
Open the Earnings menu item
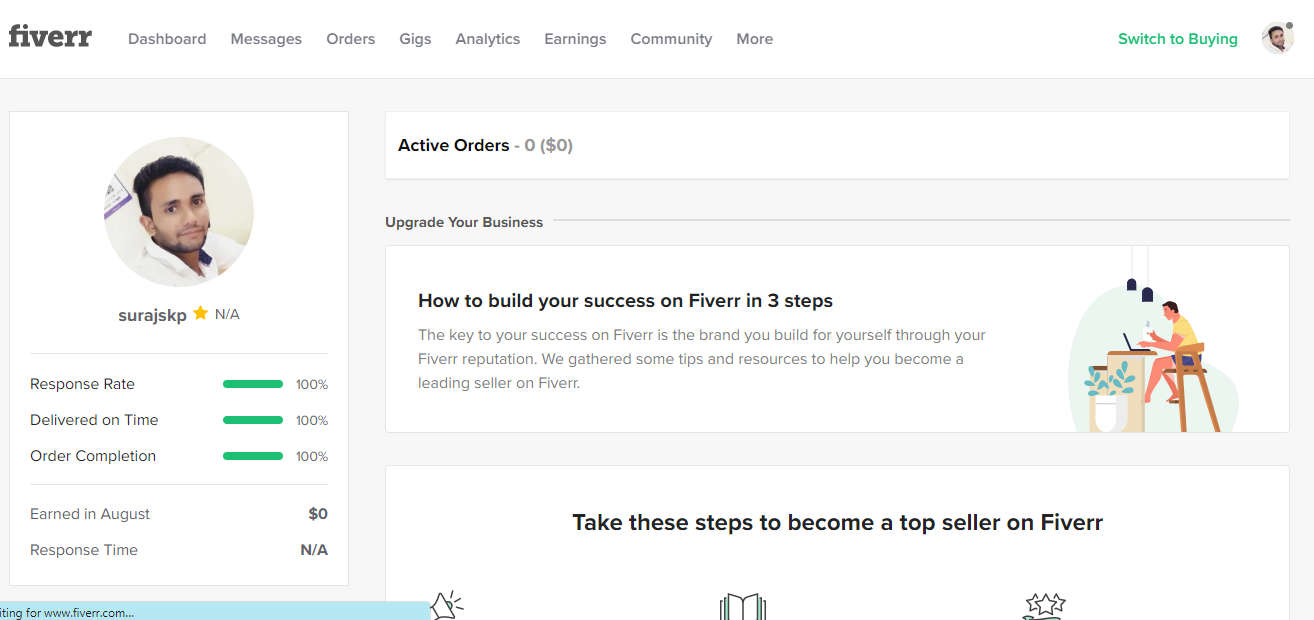(575, 39)
